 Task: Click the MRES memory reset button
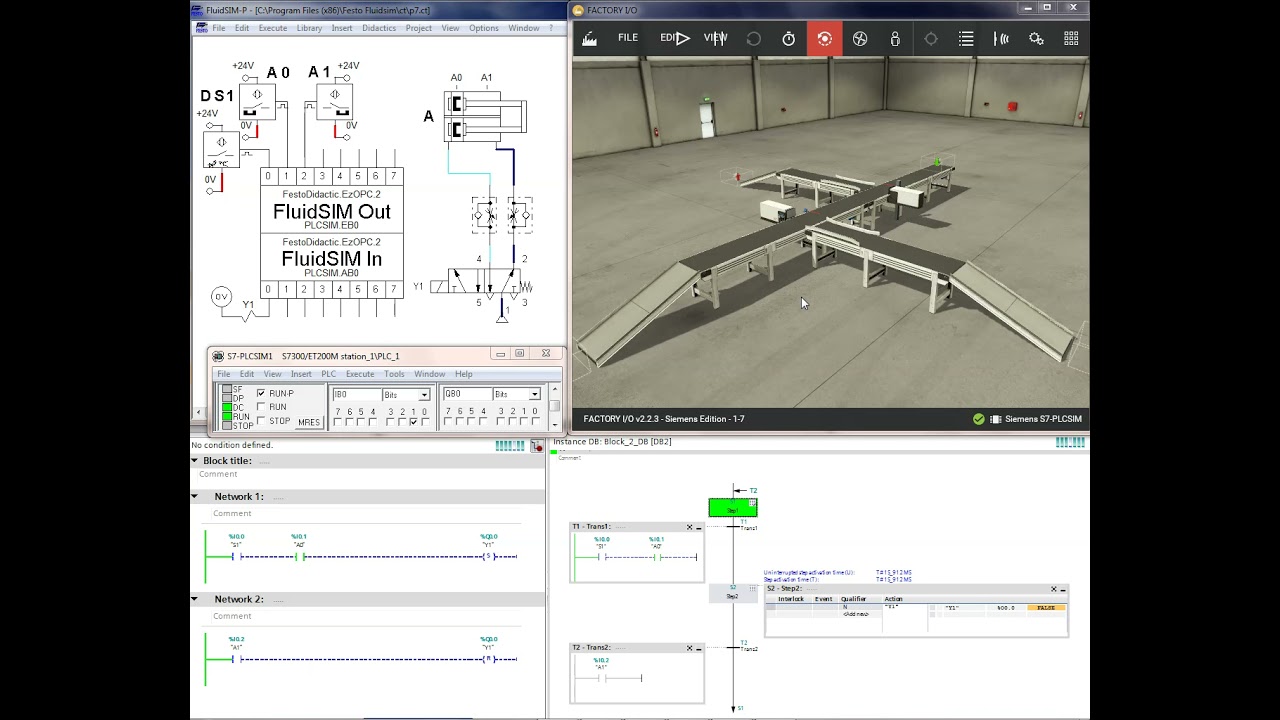[x=309, y=422]
